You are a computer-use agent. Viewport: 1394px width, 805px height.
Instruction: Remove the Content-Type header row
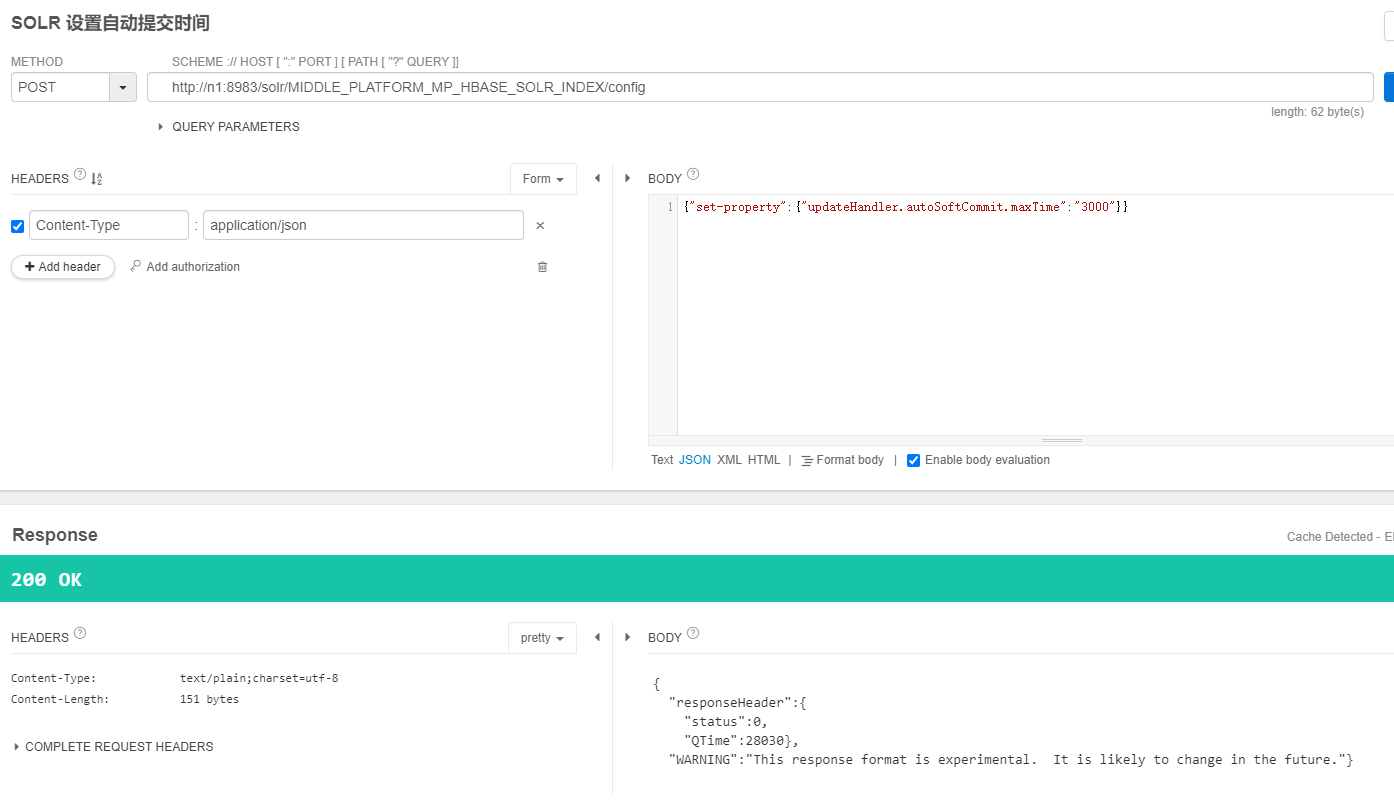(540, 226)
